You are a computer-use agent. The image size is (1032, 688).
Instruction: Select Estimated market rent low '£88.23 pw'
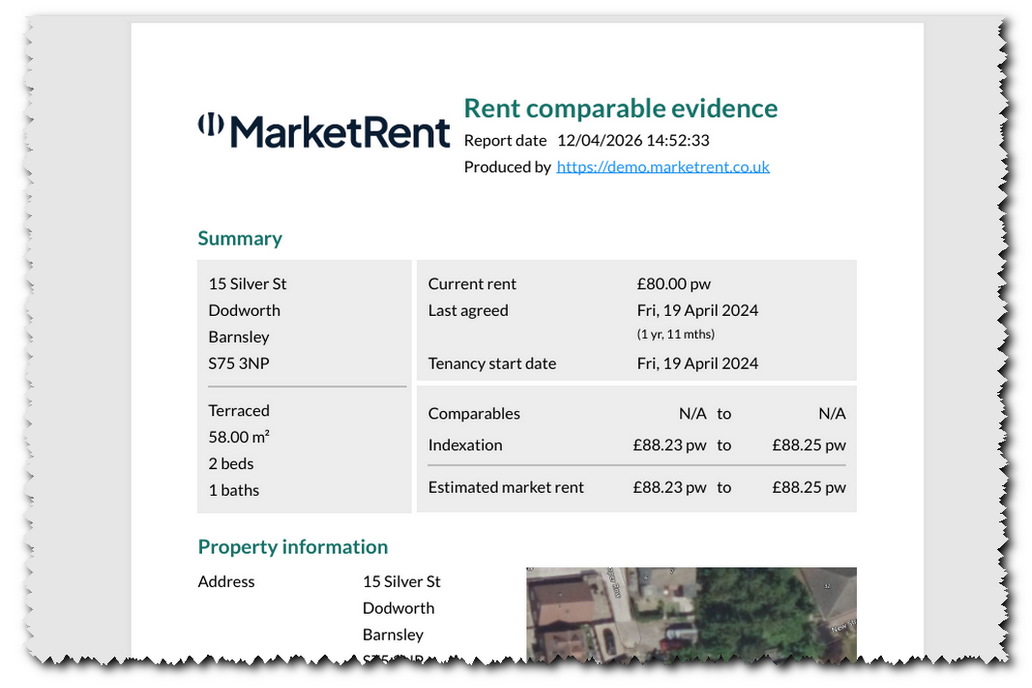point(669,487)
